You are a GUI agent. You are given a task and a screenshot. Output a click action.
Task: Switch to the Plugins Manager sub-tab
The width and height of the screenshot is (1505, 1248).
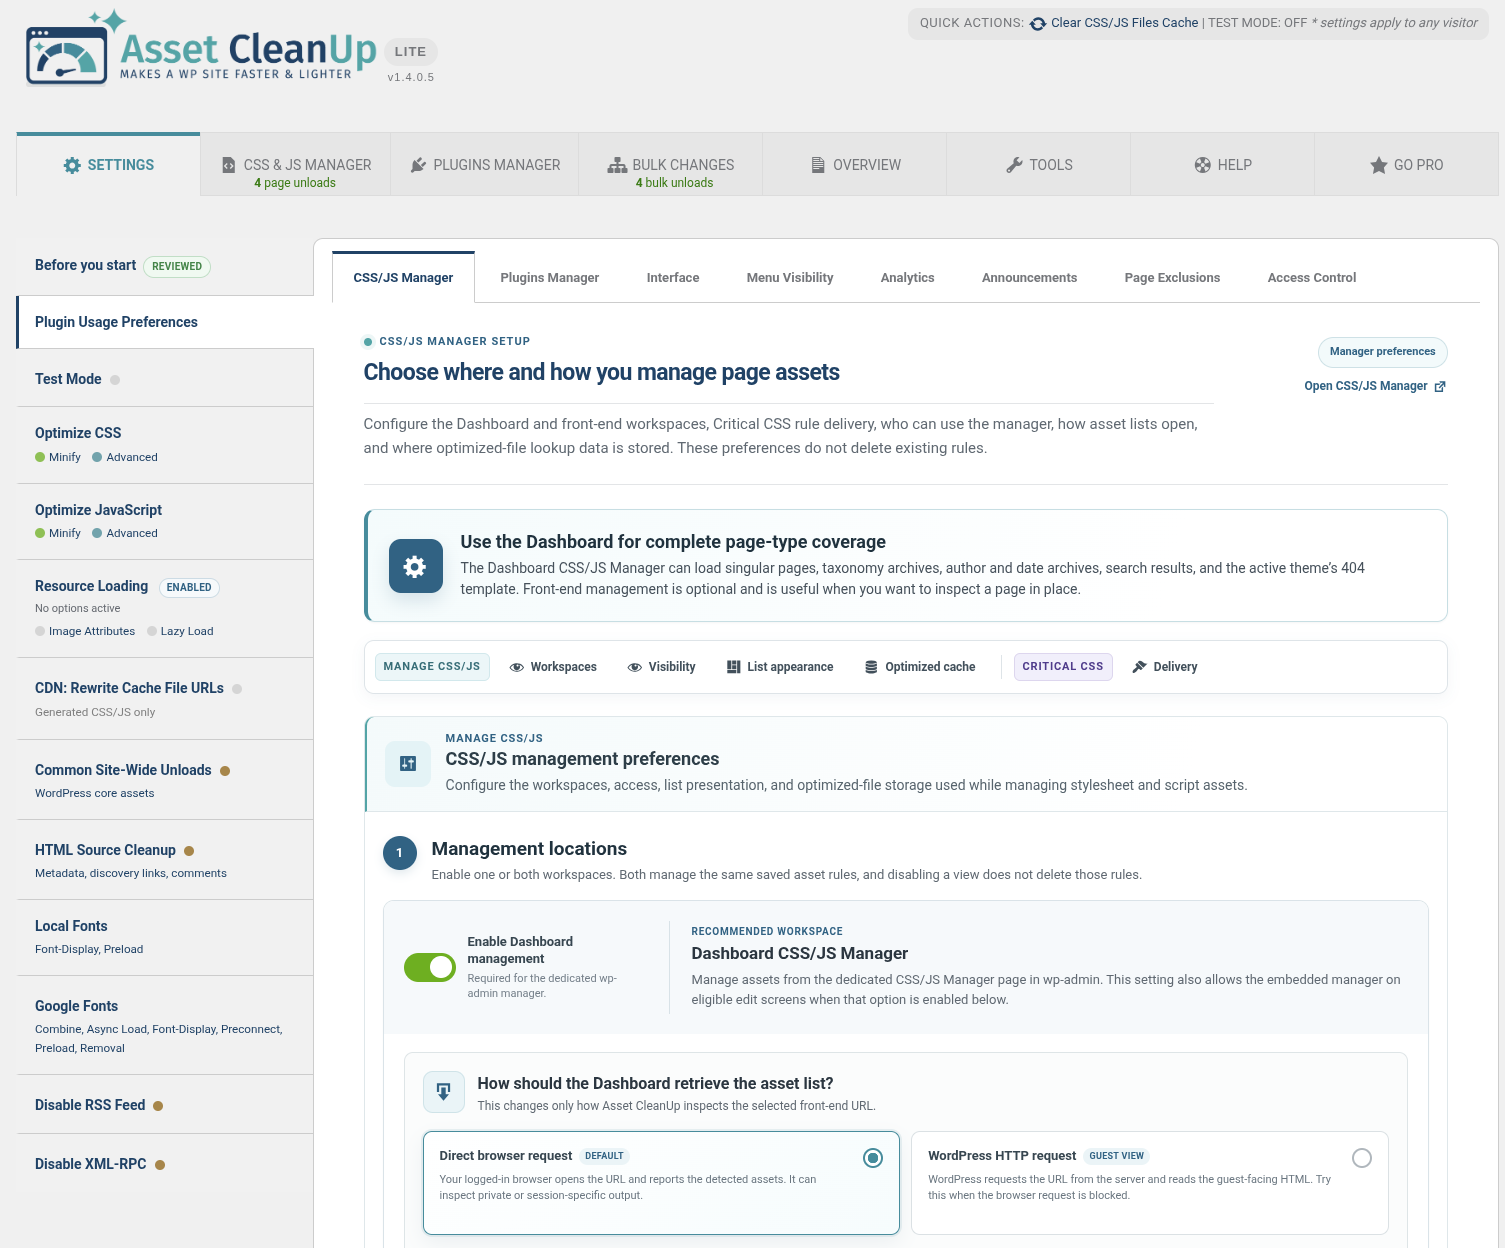click(x=550, y=278)
